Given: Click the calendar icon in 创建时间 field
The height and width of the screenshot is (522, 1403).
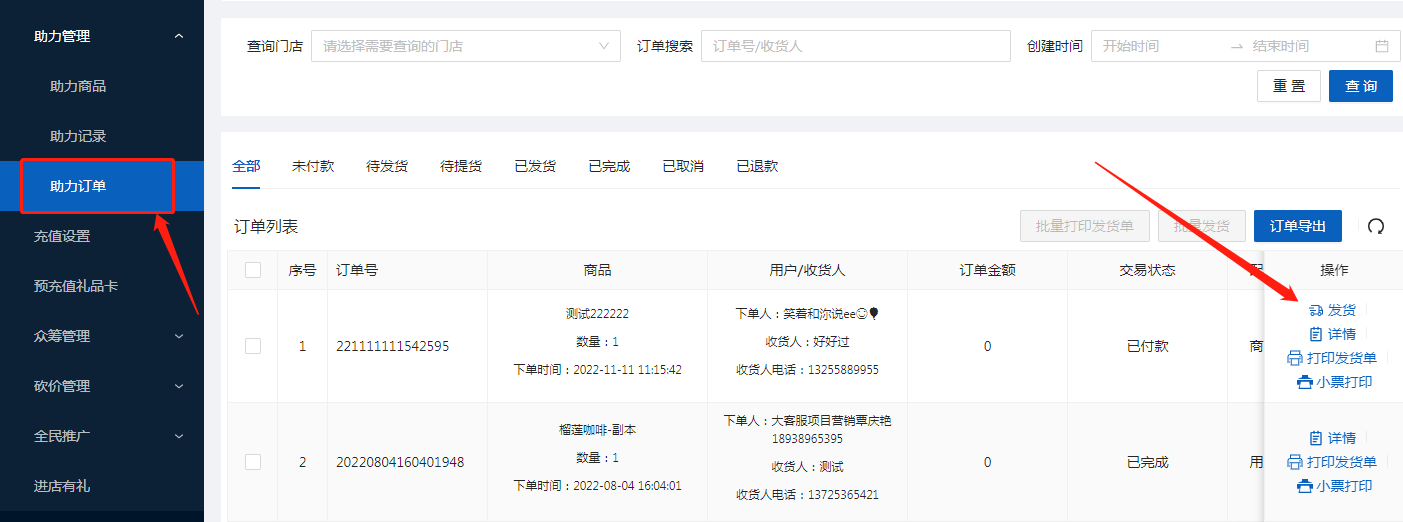Looking at the screenshot, I should tap(1382, 46).
